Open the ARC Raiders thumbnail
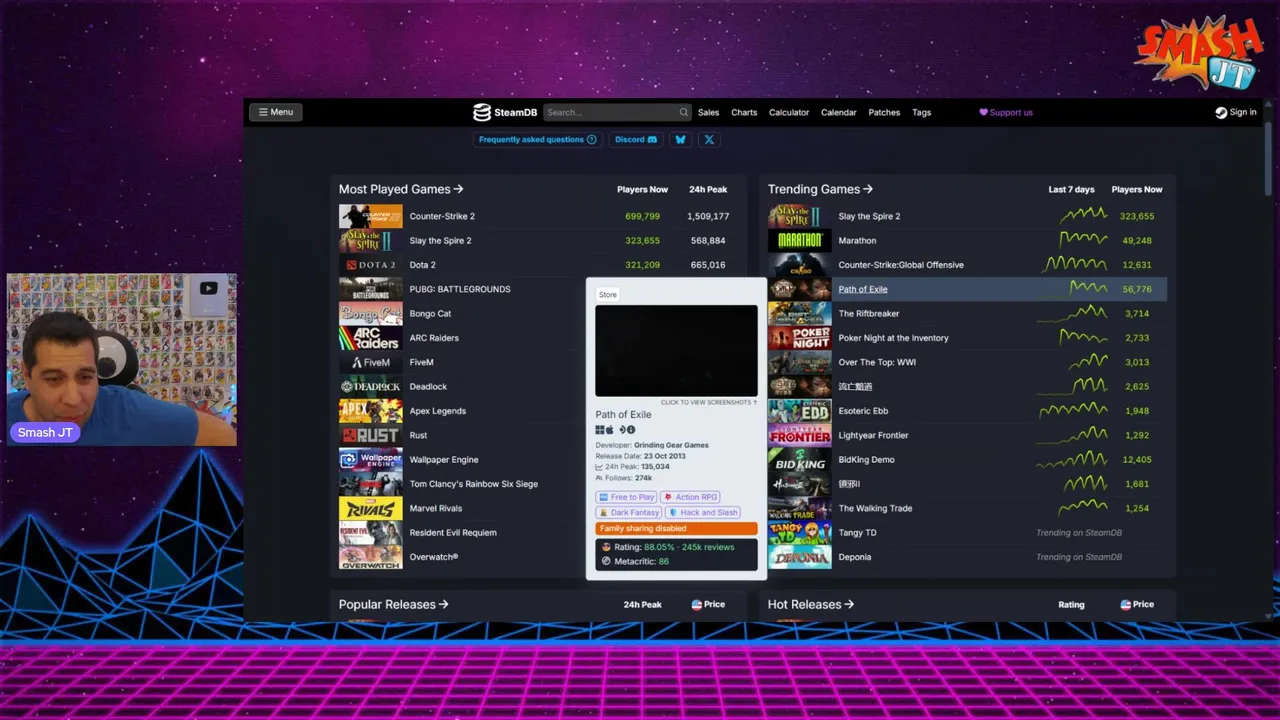Screen dimensions: 1280x720 pyautogui.click(x=370, y=338)
